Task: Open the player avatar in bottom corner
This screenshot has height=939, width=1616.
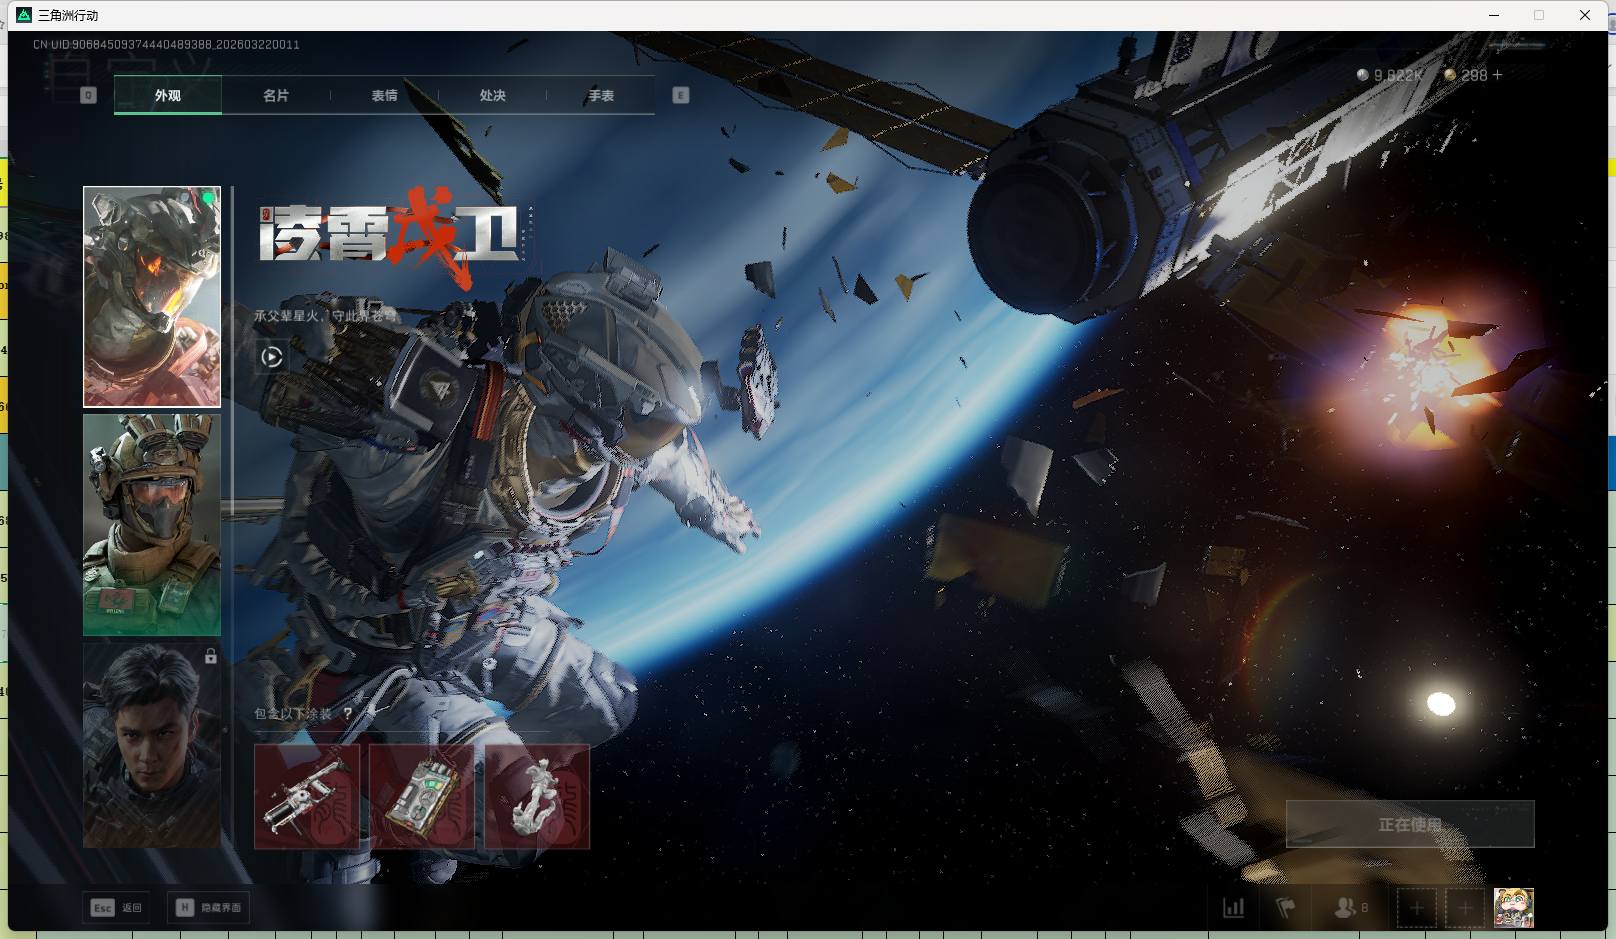Action: [x=1514, y=907]
